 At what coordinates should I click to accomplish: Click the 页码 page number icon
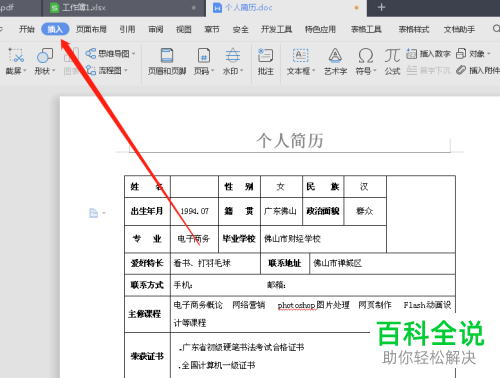[204, 55]
